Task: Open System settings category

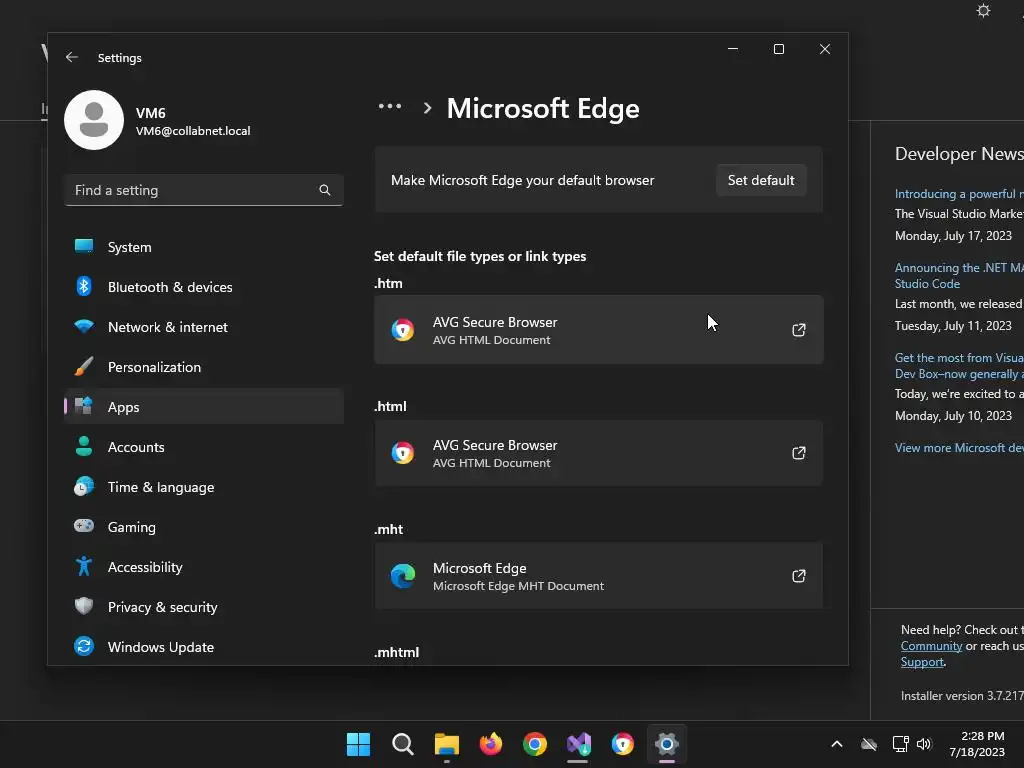Action: 204,247
